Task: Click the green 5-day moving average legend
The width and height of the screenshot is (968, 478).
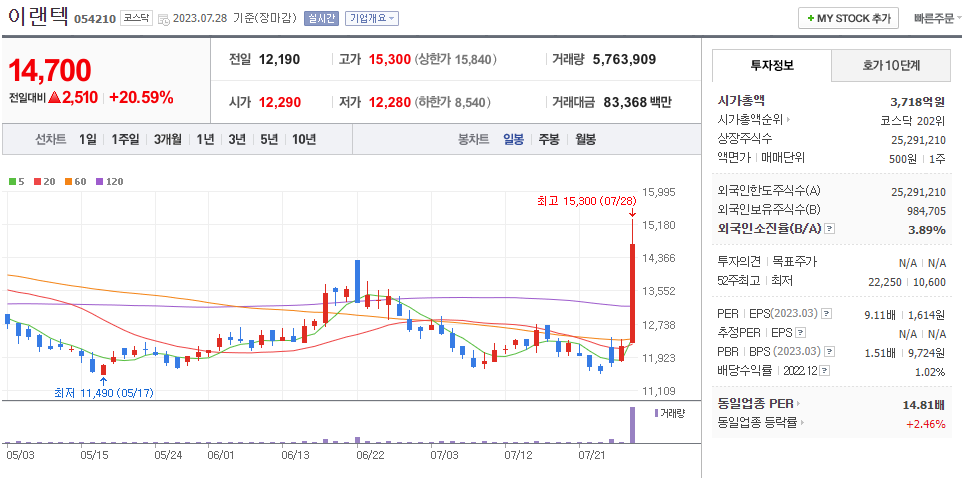Action: pos(17,182)
